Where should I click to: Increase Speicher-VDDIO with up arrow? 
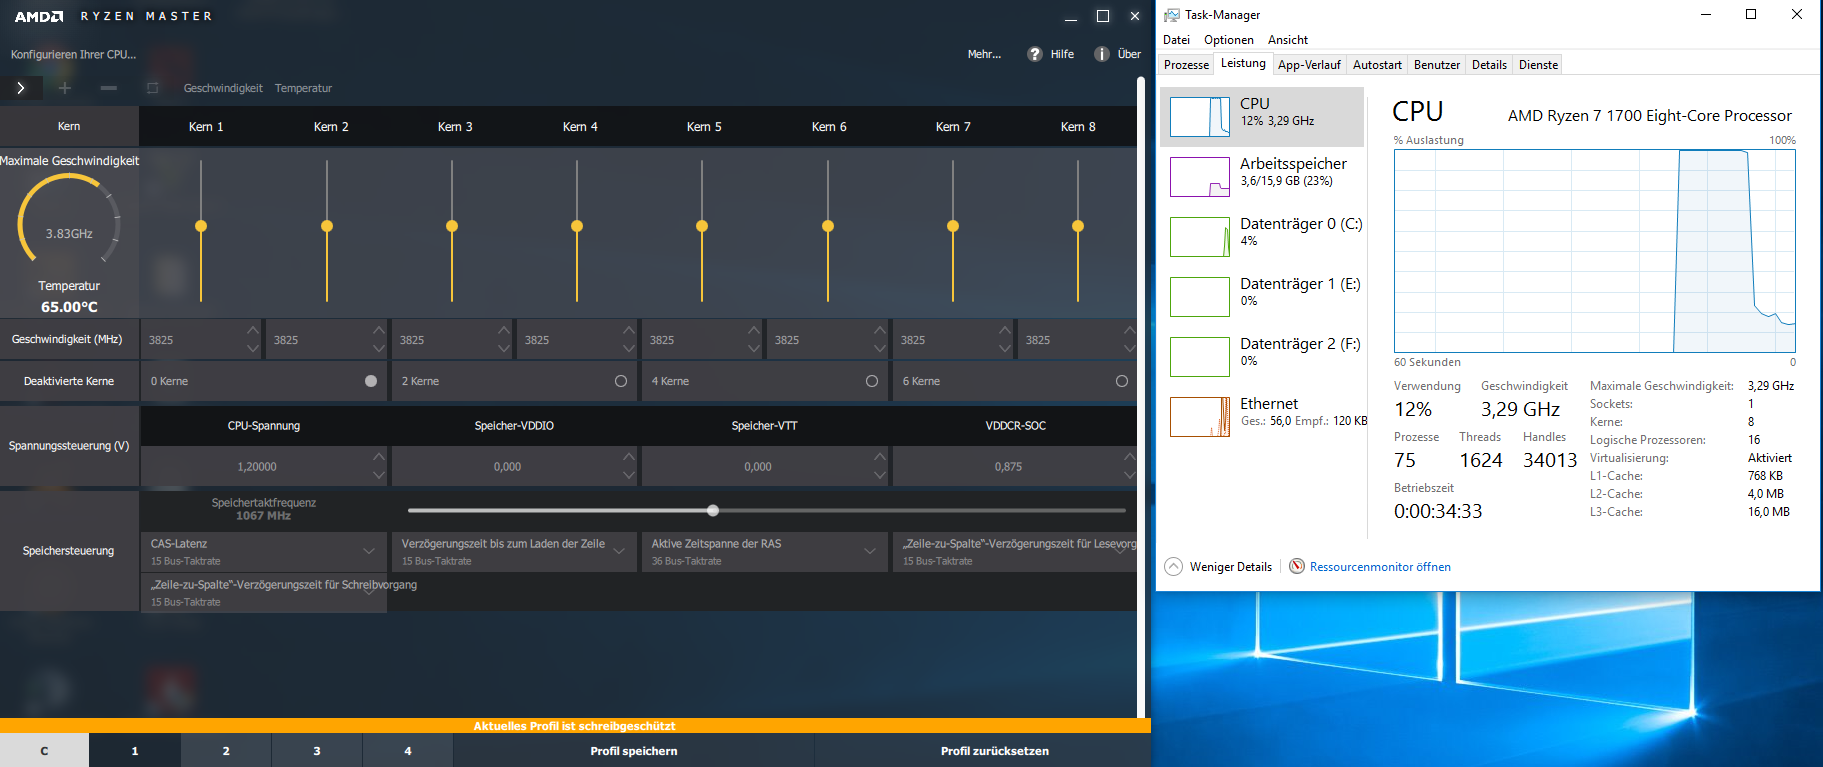[629, 457]
